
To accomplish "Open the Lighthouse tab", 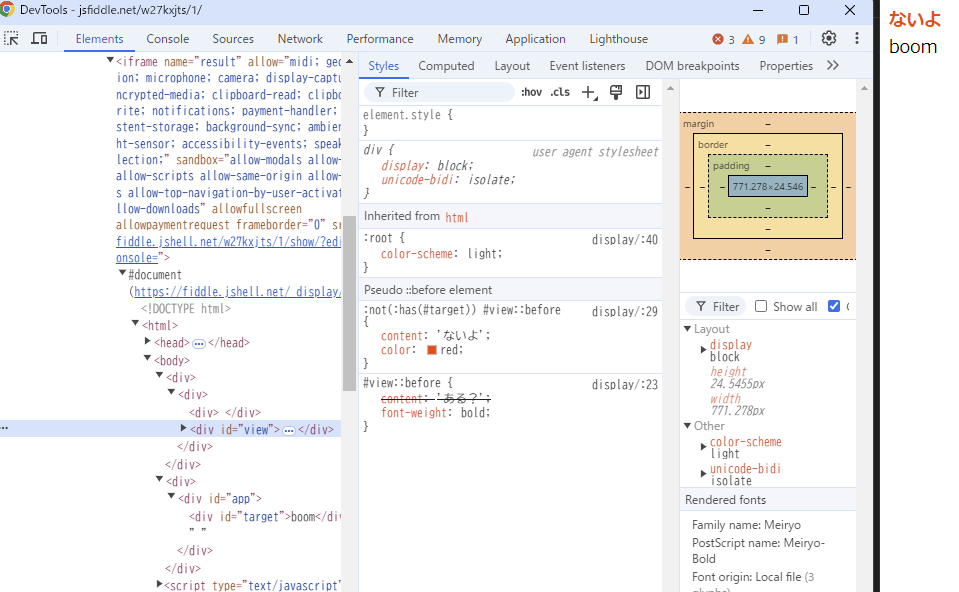I will [618, 39].
